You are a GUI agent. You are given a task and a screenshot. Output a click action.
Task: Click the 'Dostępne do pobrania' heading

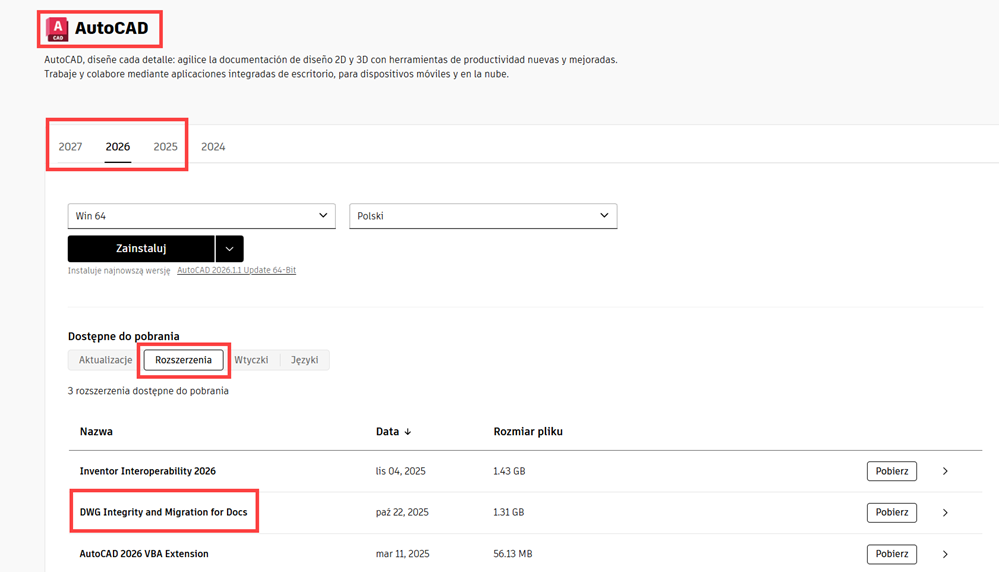[x=124, y=336]
